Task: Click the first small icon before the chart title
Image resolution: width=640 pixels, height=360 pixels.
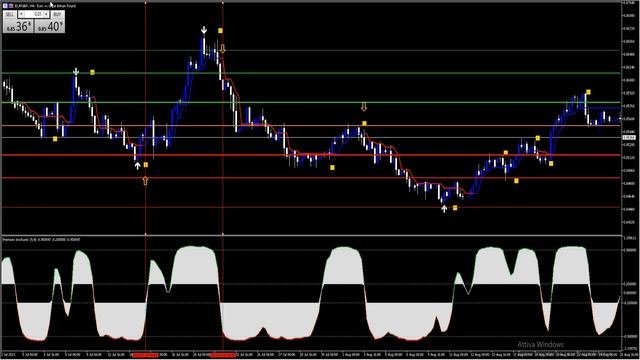Action: [x=5, y=6]
